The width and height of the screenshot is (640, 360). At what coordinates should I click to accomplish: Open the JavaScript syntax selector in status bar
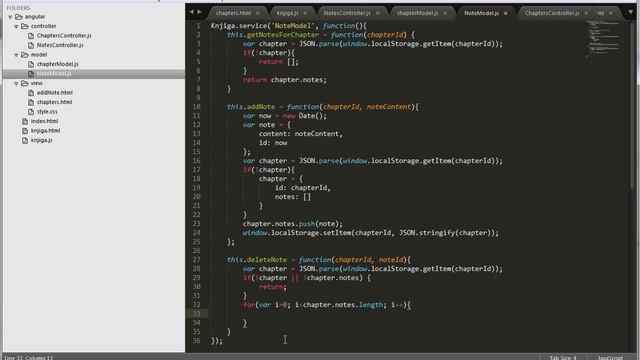click(x=611, y=358)
